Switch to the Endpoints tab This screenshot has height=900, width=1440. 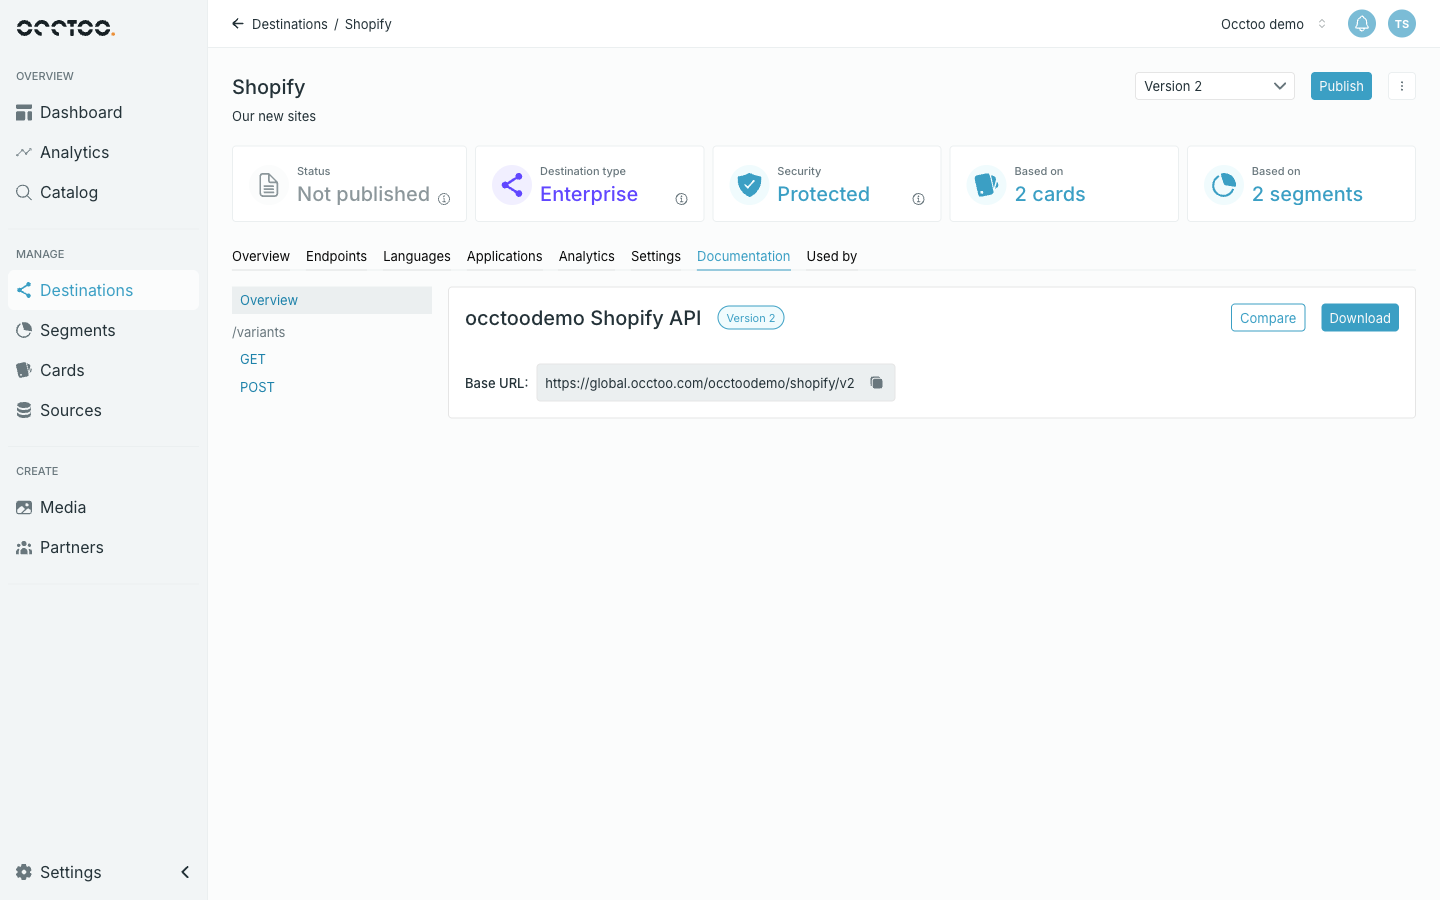coord(336,257)
